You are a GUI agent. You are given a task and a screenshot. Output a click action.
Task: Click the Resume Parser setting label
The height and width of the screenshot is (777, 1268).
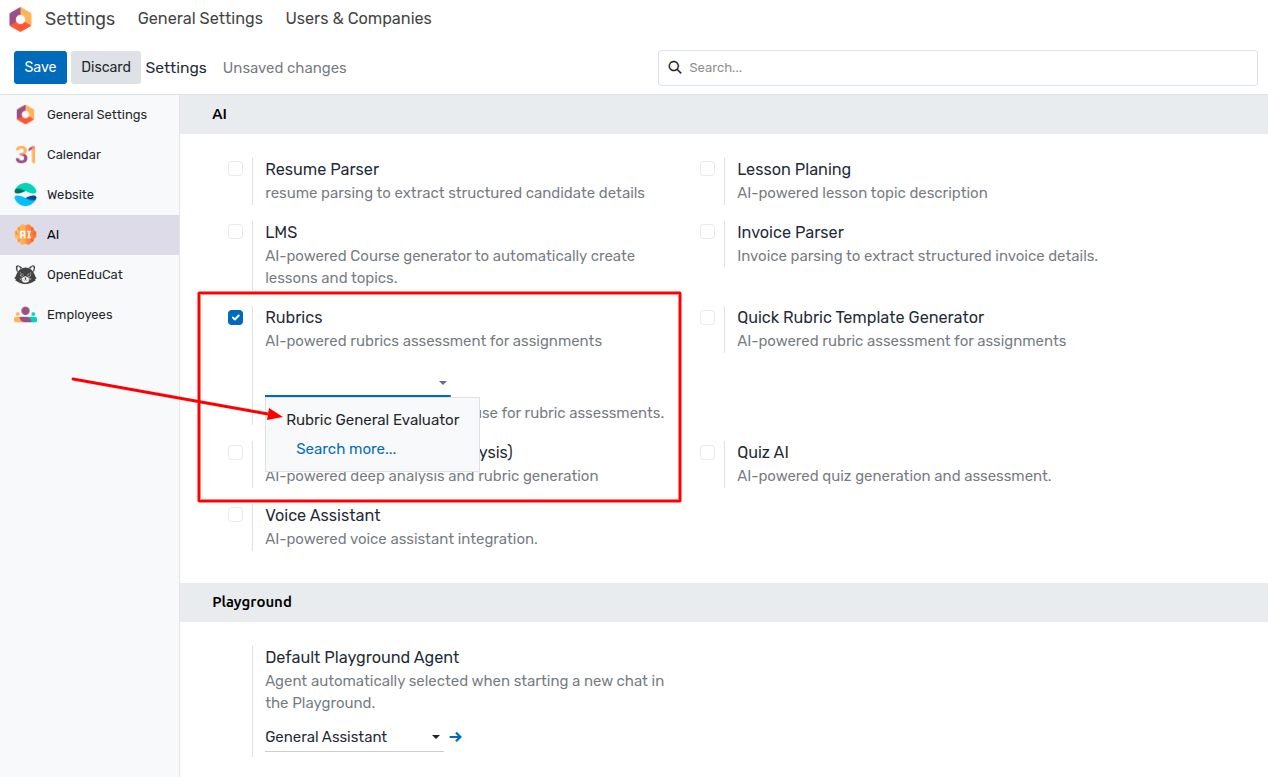(x=322, y=170)
